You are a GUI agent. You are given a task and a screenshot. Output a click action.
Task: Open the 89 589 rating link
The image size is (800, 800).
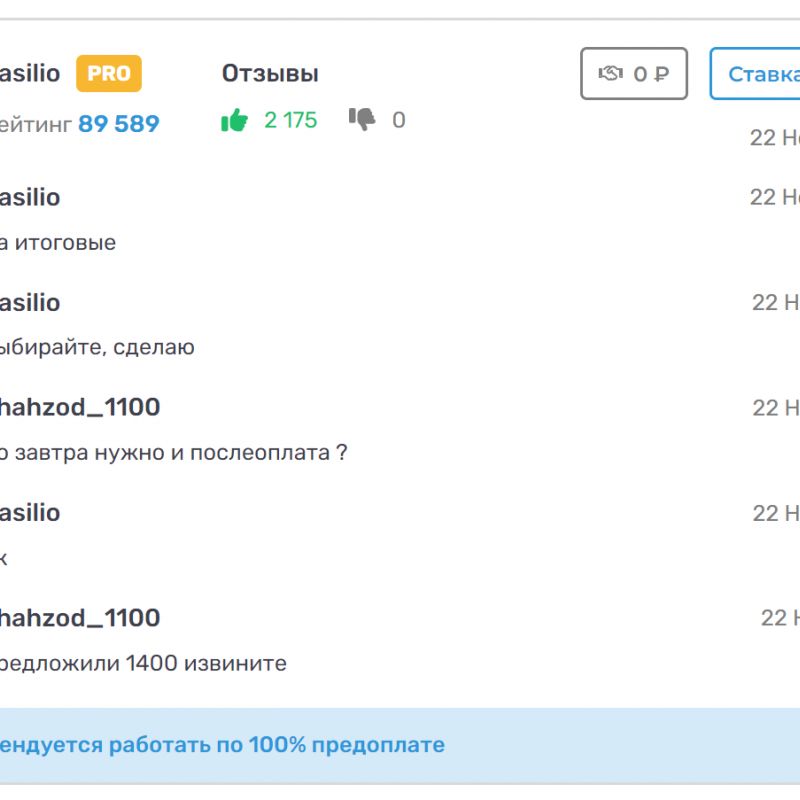coord(118,124)
